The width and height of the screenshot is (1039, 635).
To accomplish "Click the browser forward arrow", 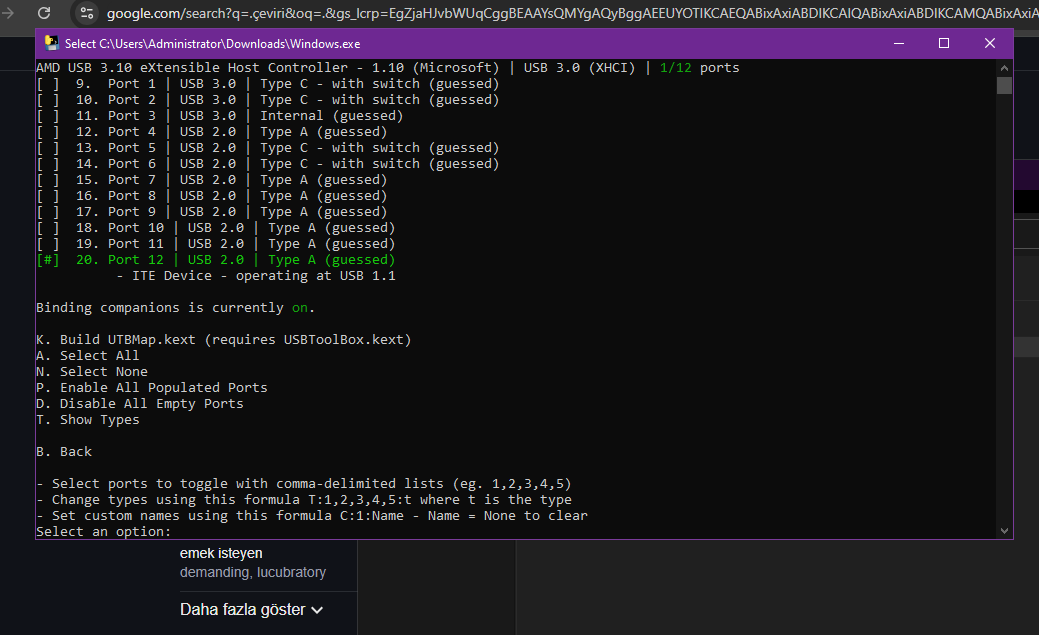I will [x=10, y=13].
